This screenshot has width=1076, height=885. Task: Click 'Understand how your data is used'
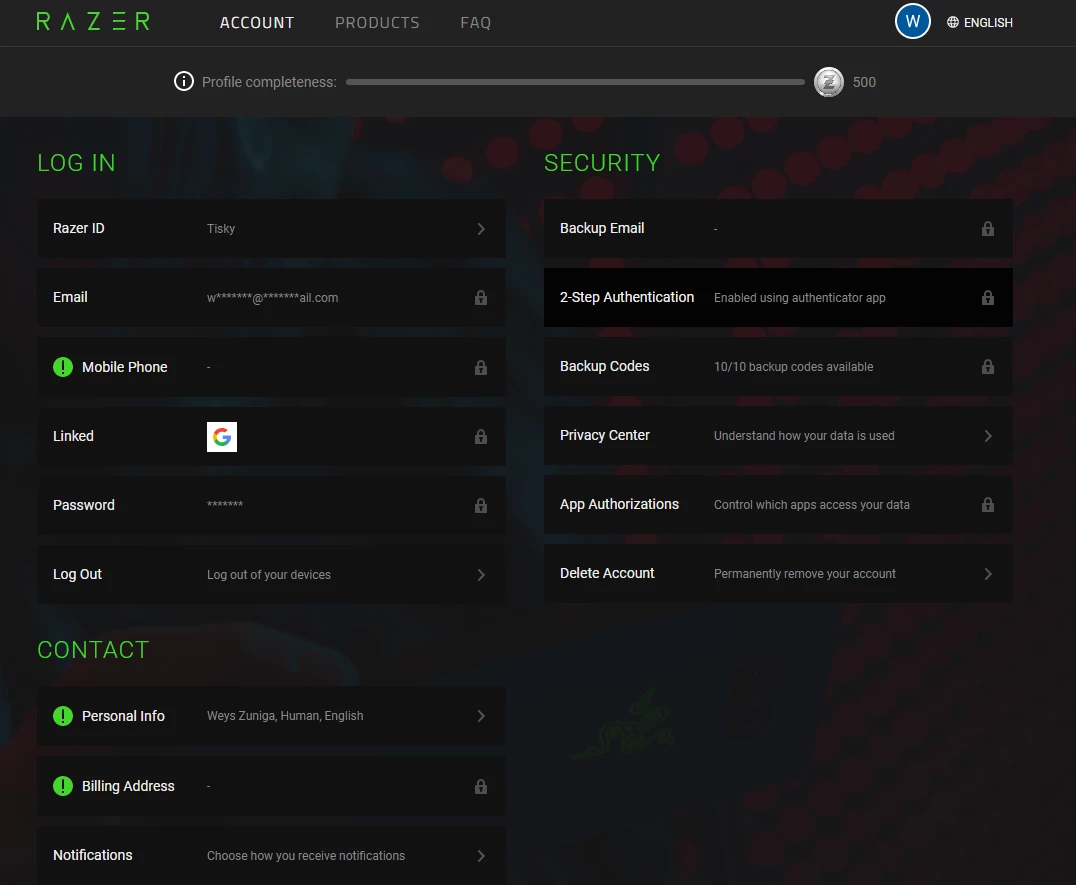[804, 436]
